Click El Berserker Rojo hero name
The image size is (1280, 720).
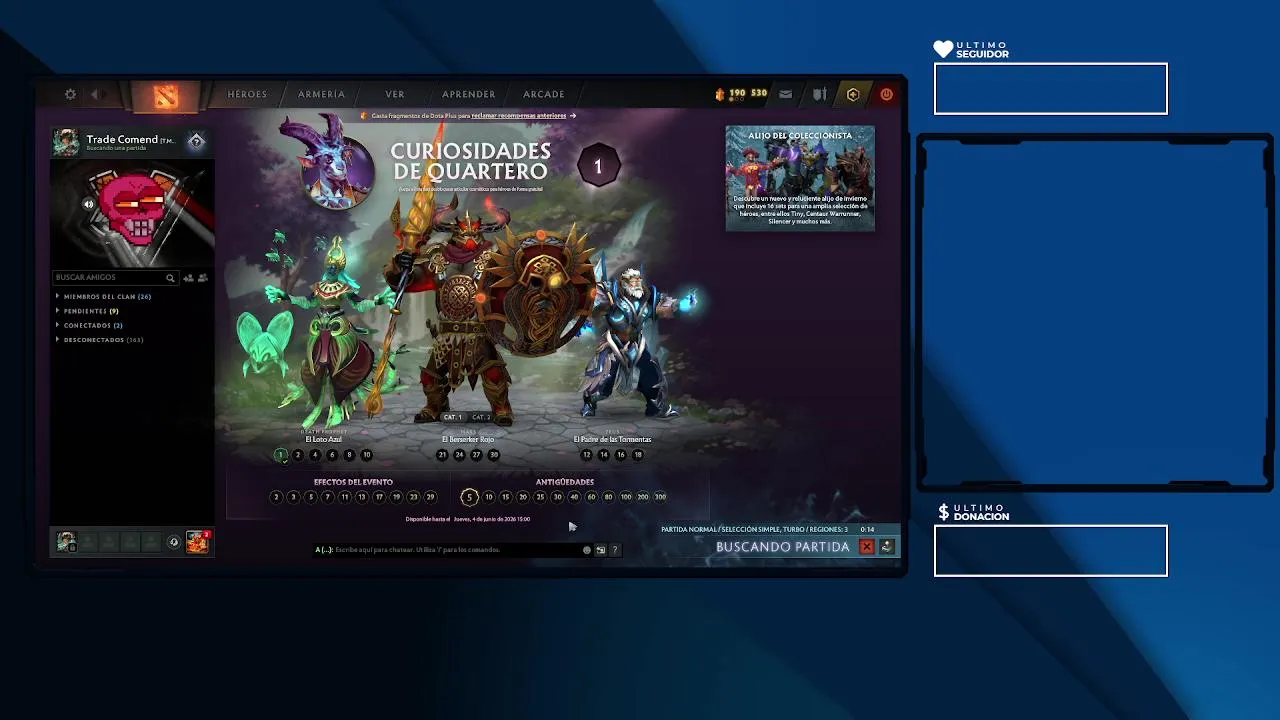pos(468,439)
